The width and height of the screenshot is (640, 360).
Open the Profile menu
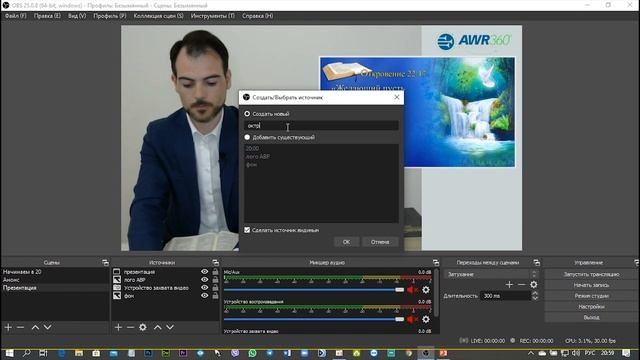click(109, 16)
